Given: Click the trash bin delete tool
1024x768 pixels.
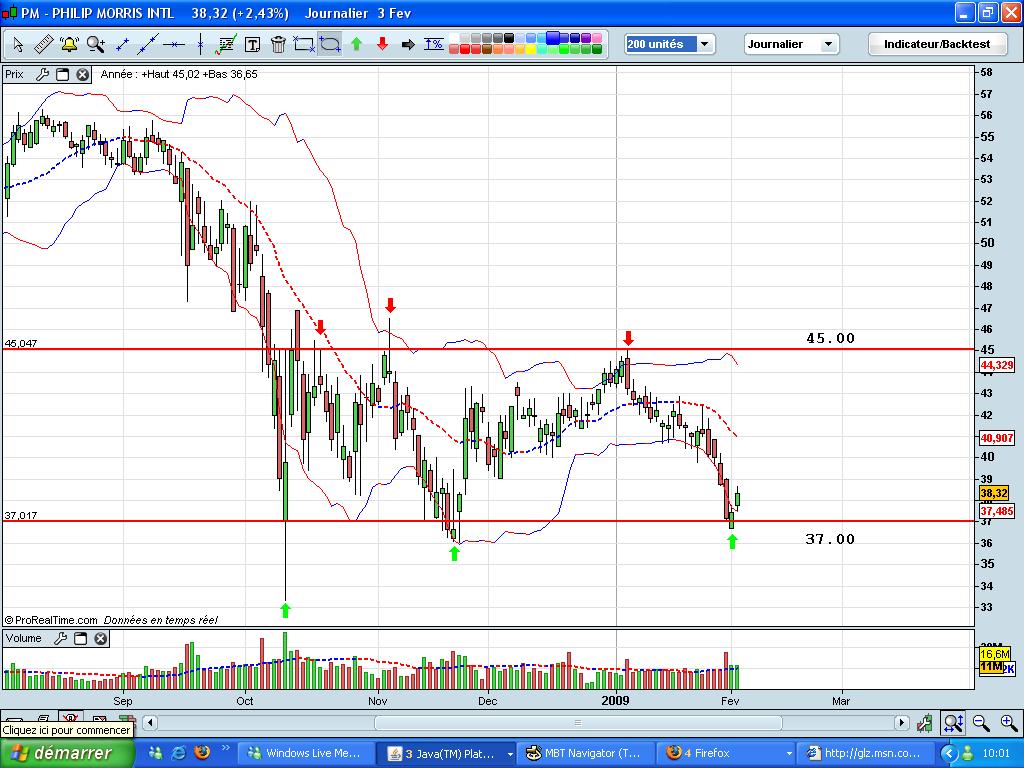Looking at the screenshot, I should pos(278,44).
